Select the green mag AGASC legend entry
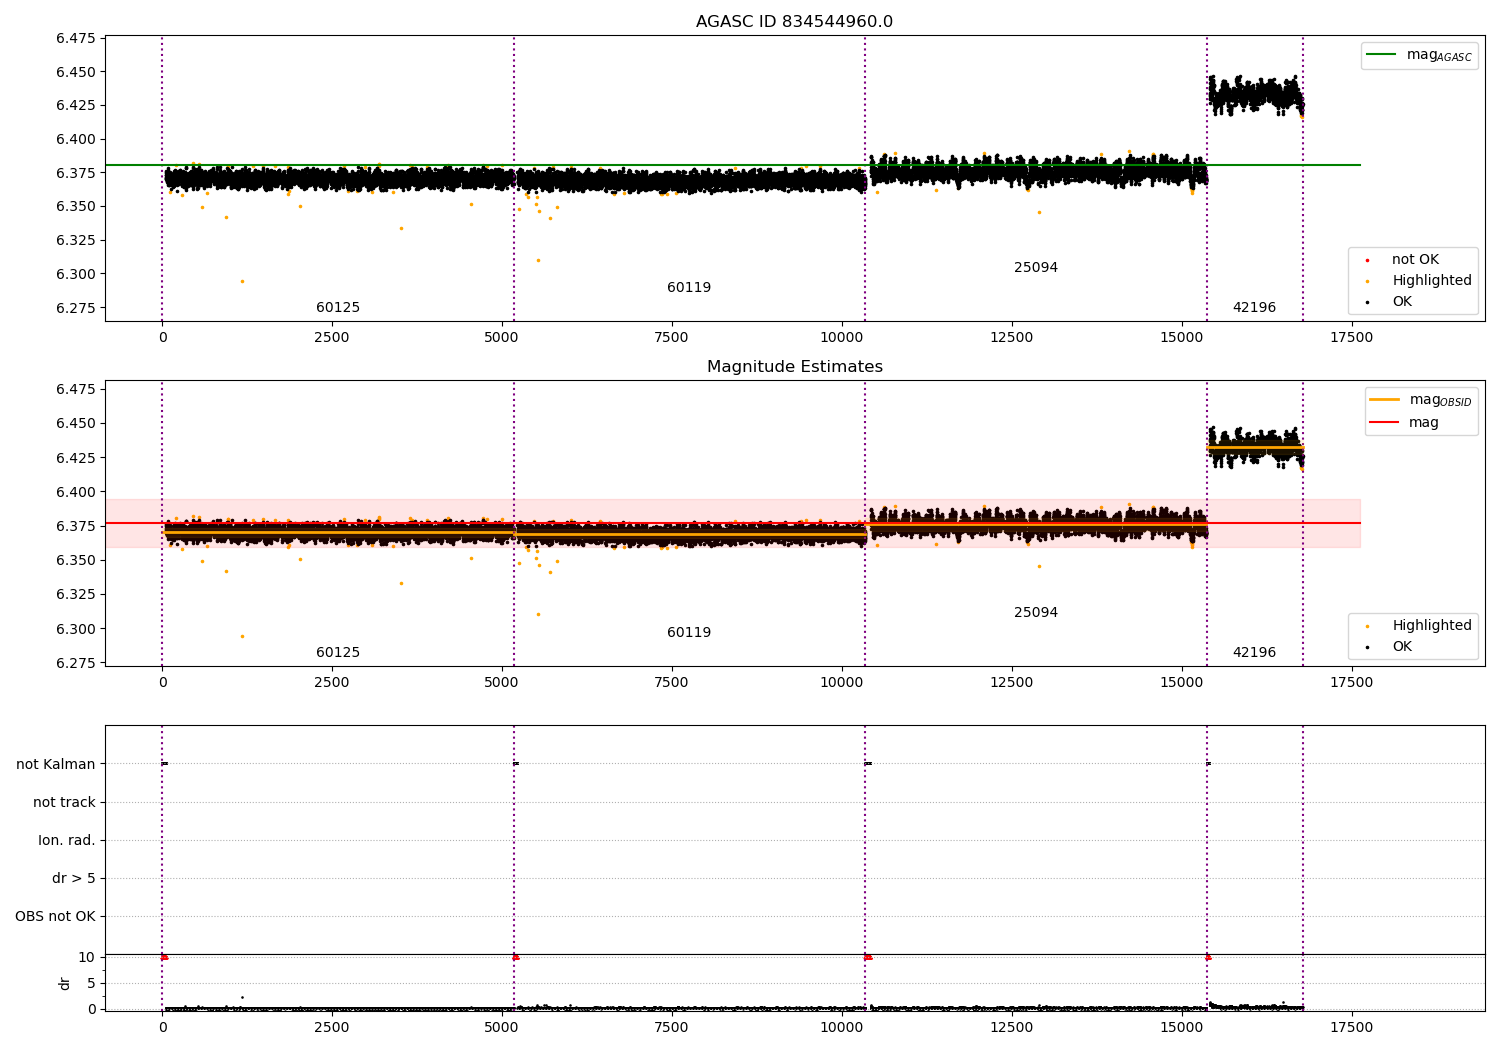Screen dimensions: 1500x1050 coord(1419,55)
